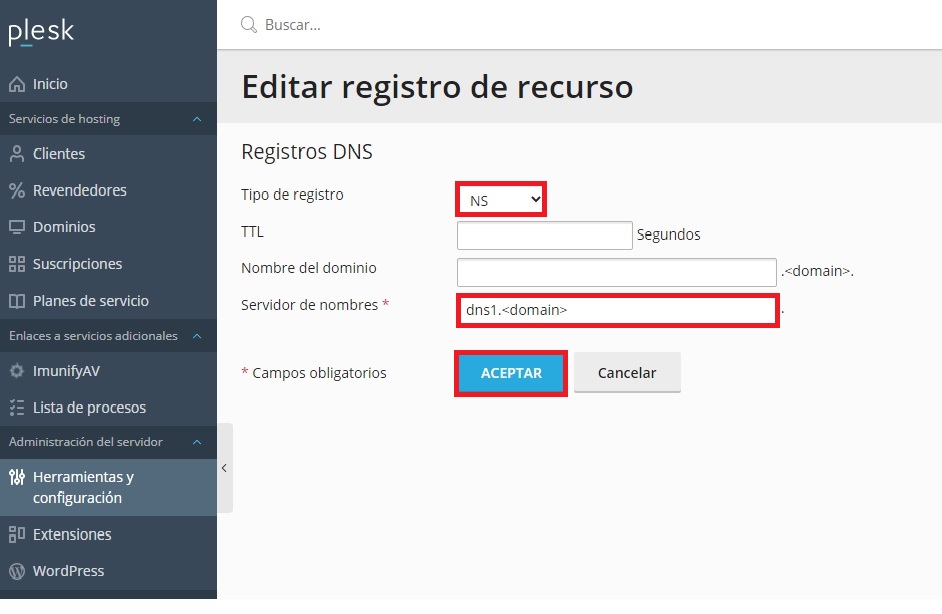Image resolution: width=942 pixels, height=614 pixels.
Task: Click the Servidor de nombres text field
Action: (618, 311)
